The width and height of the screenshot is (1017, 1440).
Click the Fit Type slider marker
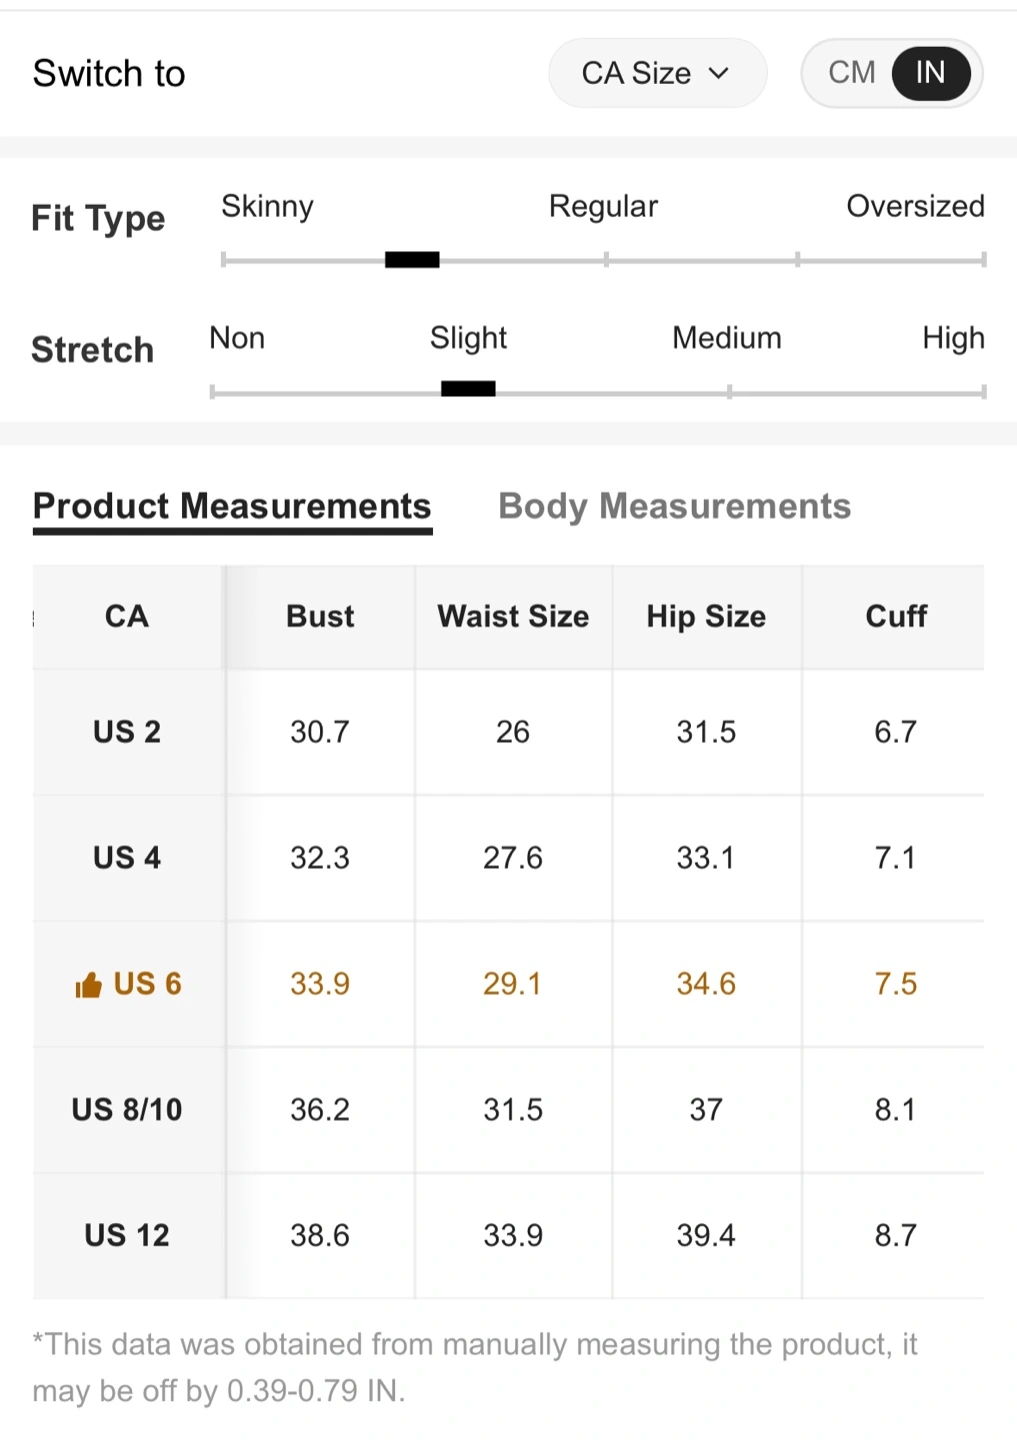pos(412,260)
